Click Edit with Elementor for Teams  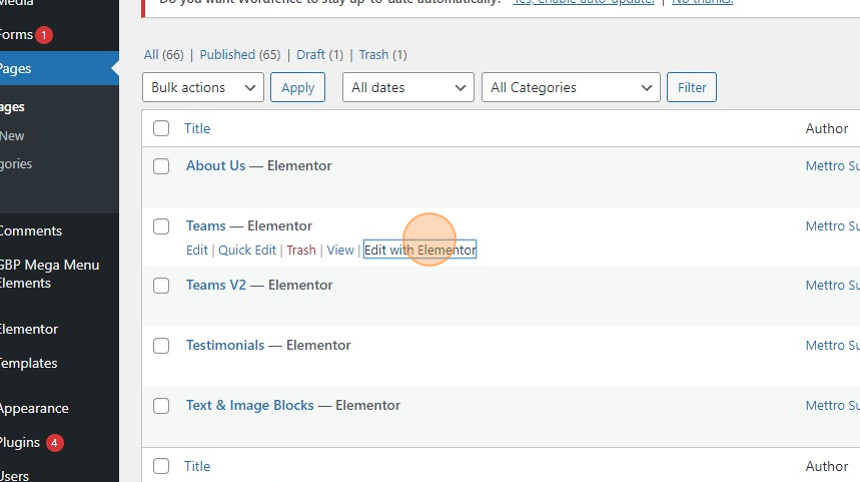(x=420, y=250)
